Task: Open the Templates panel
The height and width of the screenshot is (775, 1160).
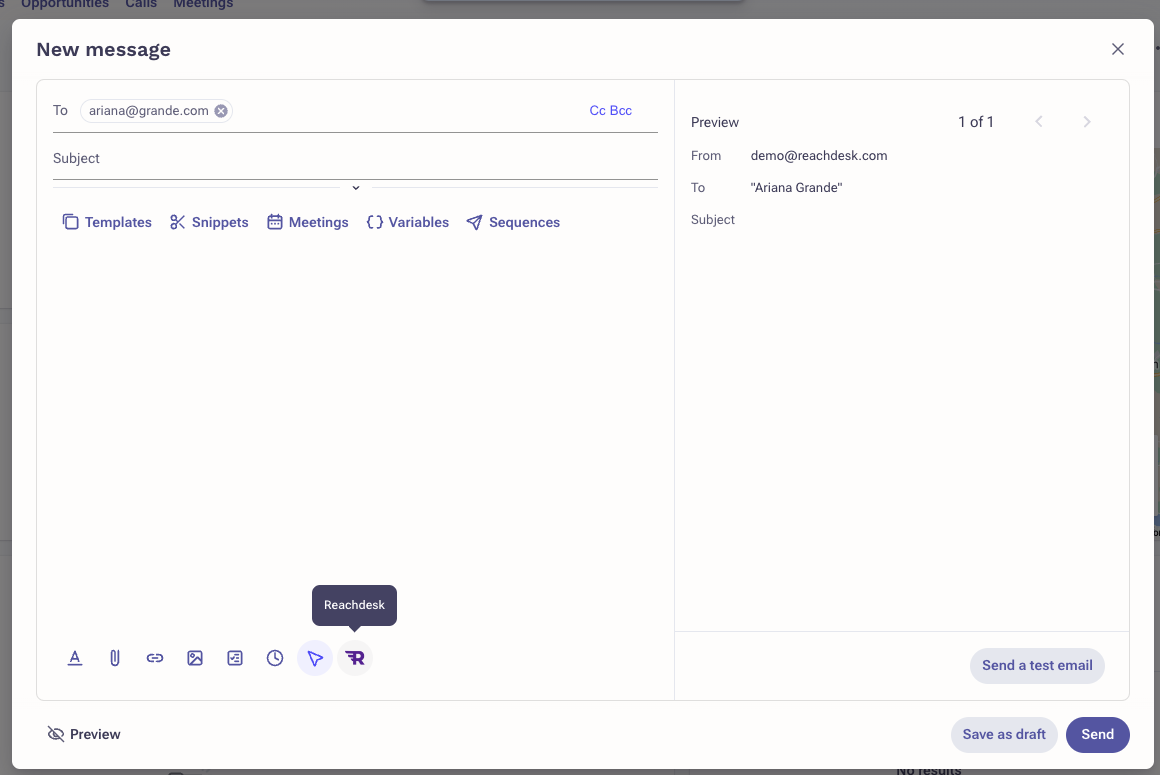Action: [107, 222]
